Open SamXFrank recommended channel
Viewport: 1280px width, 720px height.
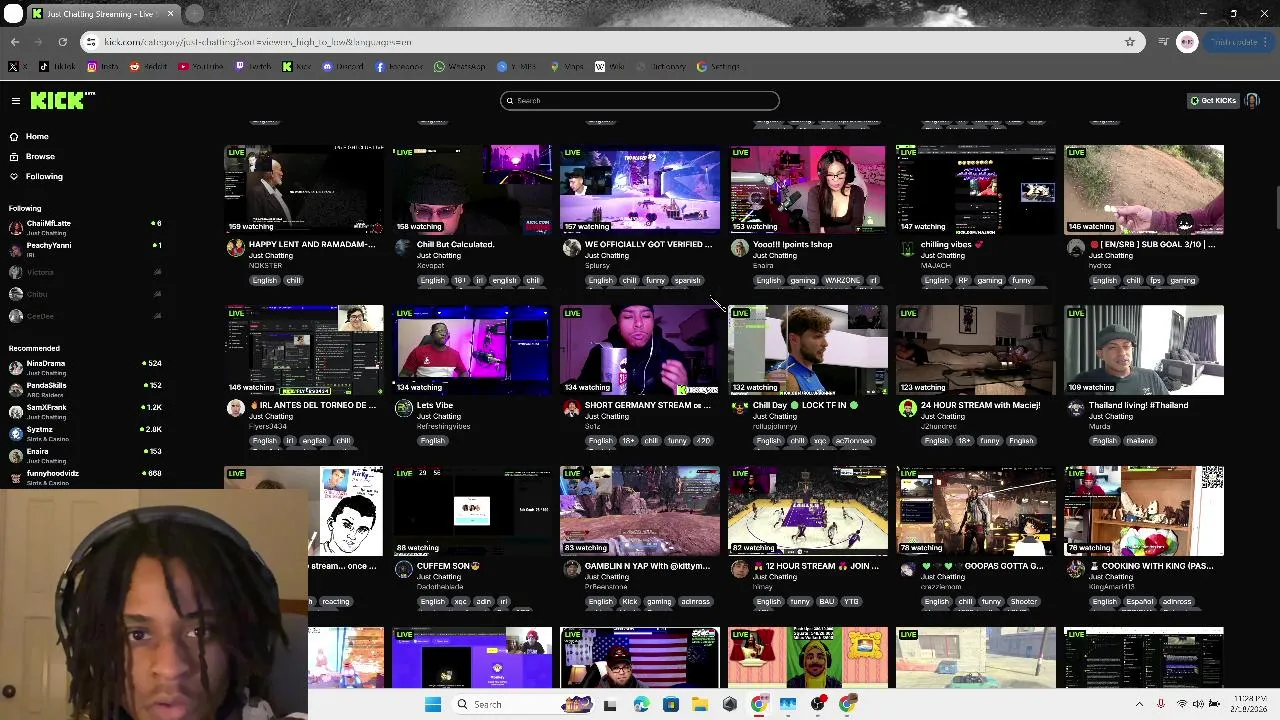tap(85, 411)
